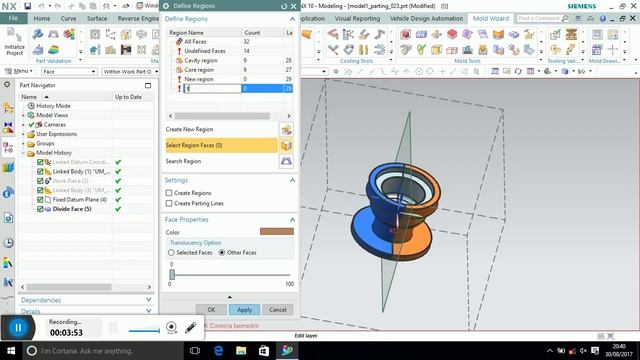Open the Face selection filter dropdown
This screenshot has width=640, height=360.
69,71
